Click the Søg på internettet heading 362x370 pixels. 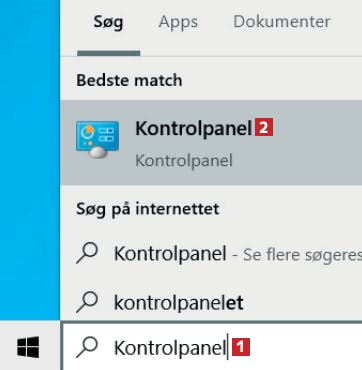pyautogui.click(x=148, y=209)
